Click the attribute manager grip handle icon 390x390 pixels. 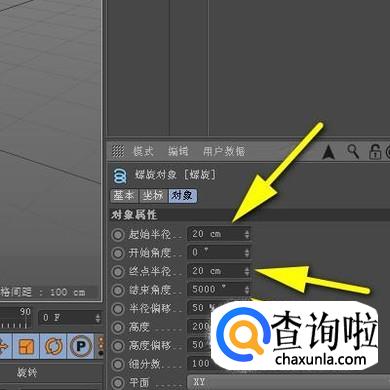[118, 151]
